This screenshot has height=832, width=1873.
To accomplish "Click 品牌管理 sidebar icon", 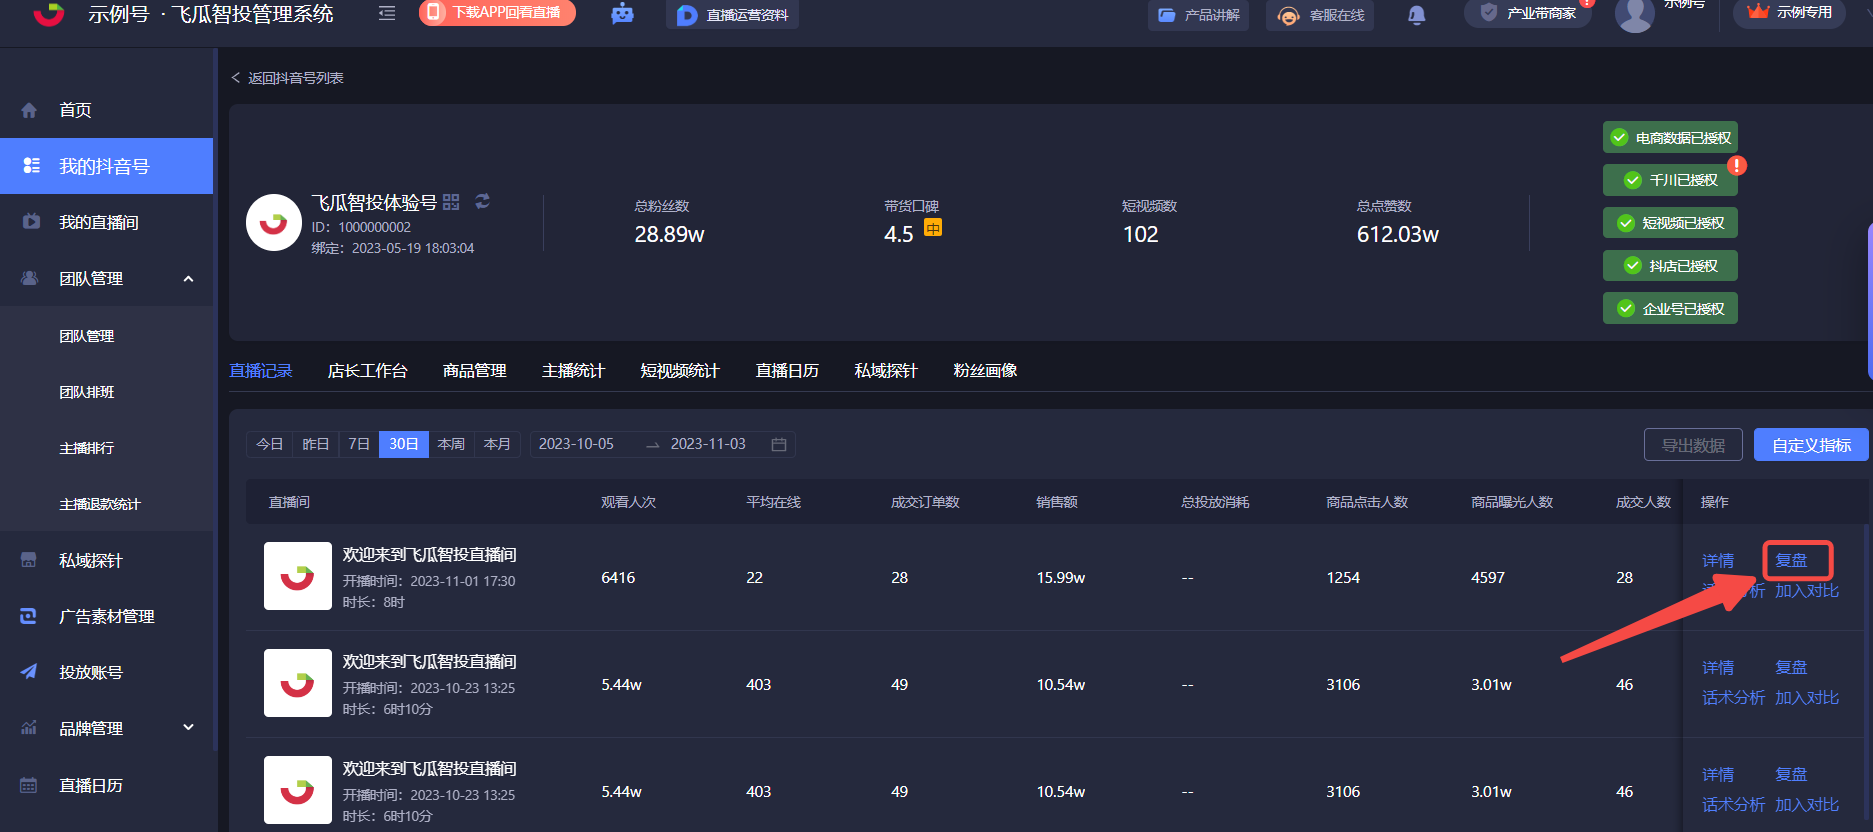I will point(29,728).
